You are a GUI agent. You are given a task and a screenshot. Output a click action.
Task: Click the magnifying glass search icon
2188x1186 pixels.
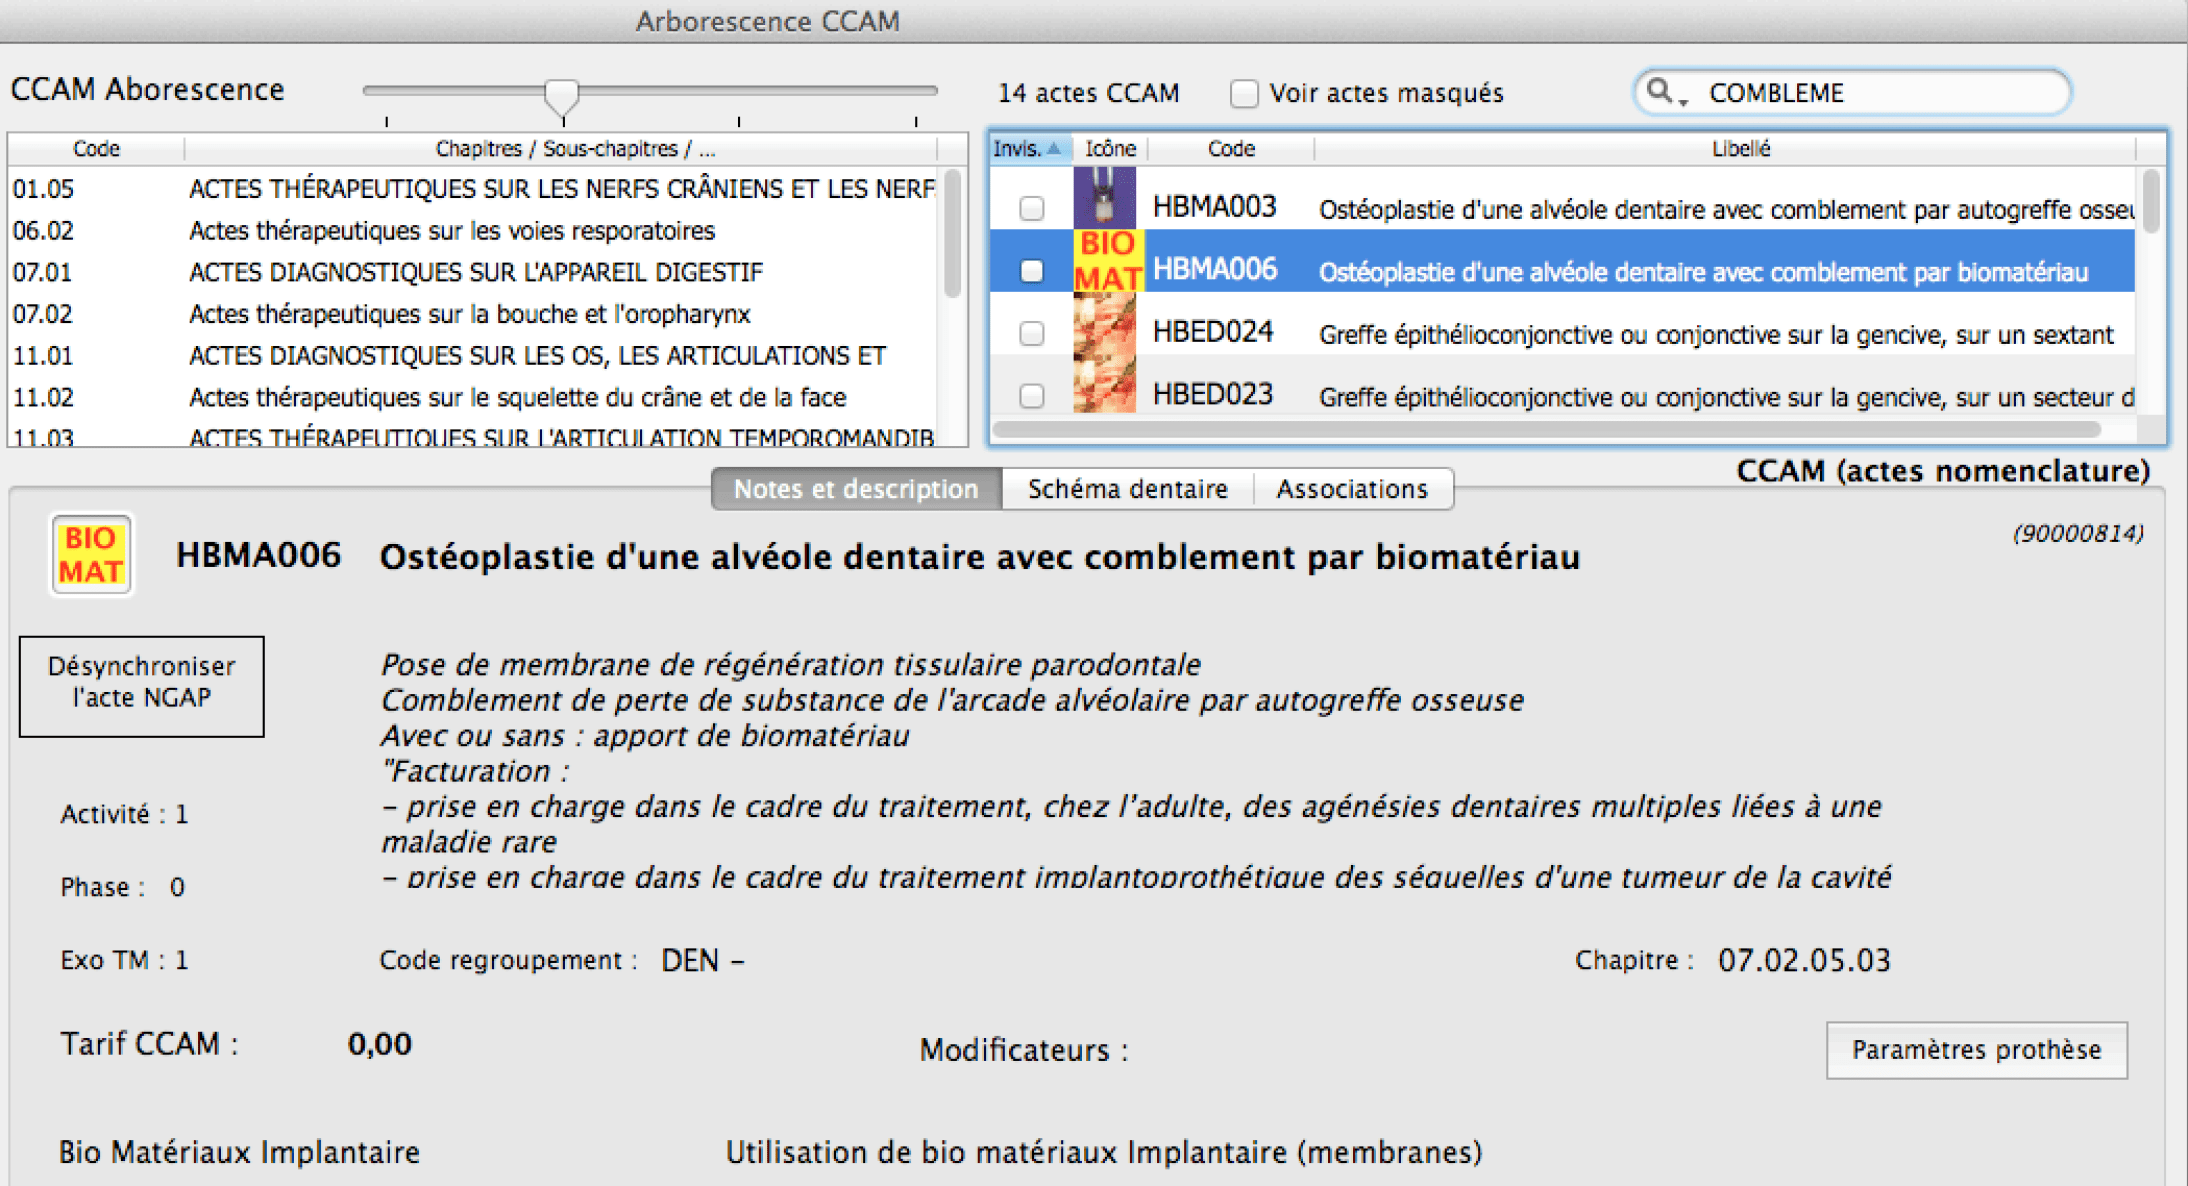1658,91
